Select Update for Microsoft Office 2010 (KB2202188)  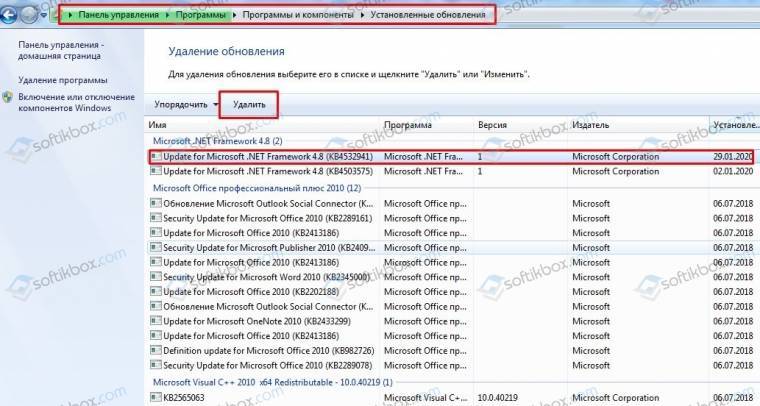[251, 292]
